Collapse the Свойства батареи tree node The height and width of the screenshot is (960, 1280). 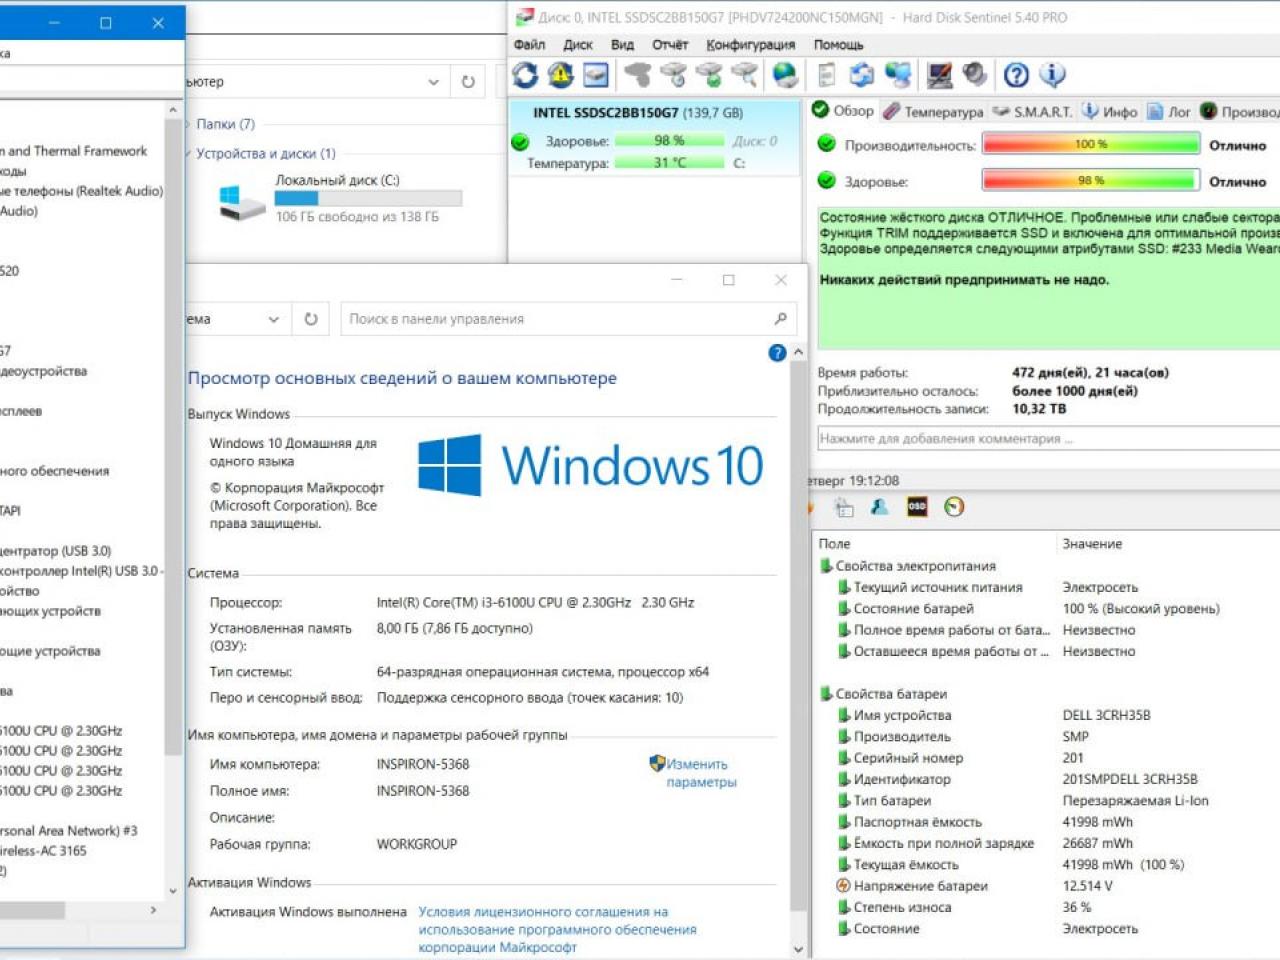pyautogui.click(x=826, y=694)
